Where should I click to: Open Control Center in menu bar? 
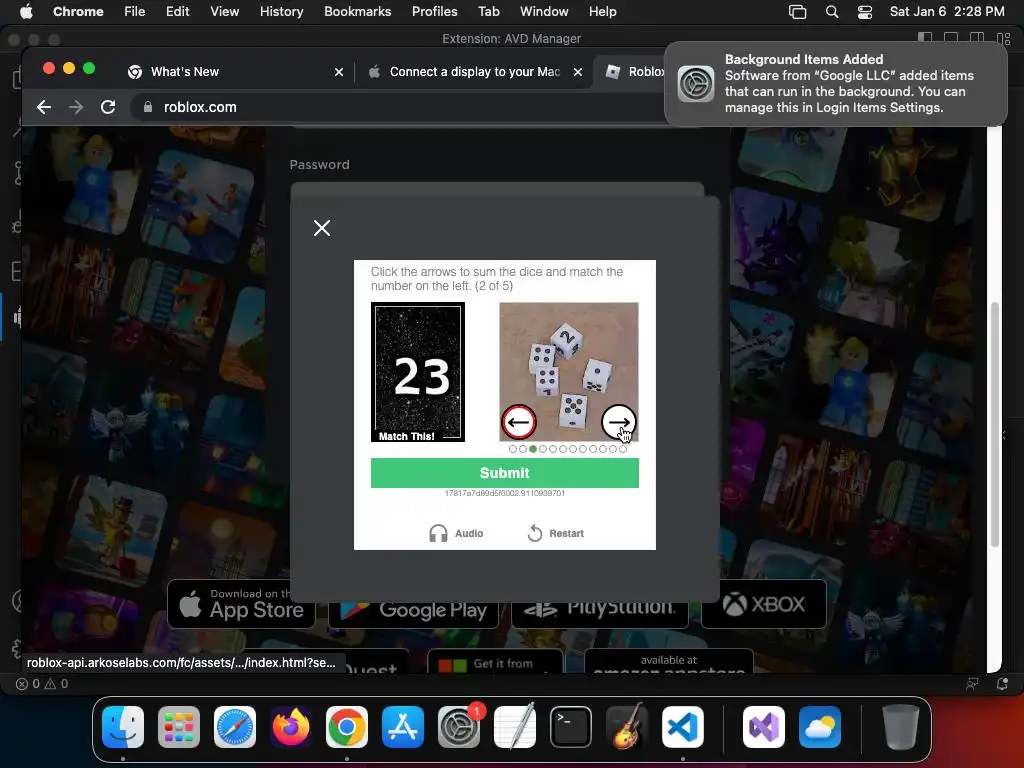point(865,11)
